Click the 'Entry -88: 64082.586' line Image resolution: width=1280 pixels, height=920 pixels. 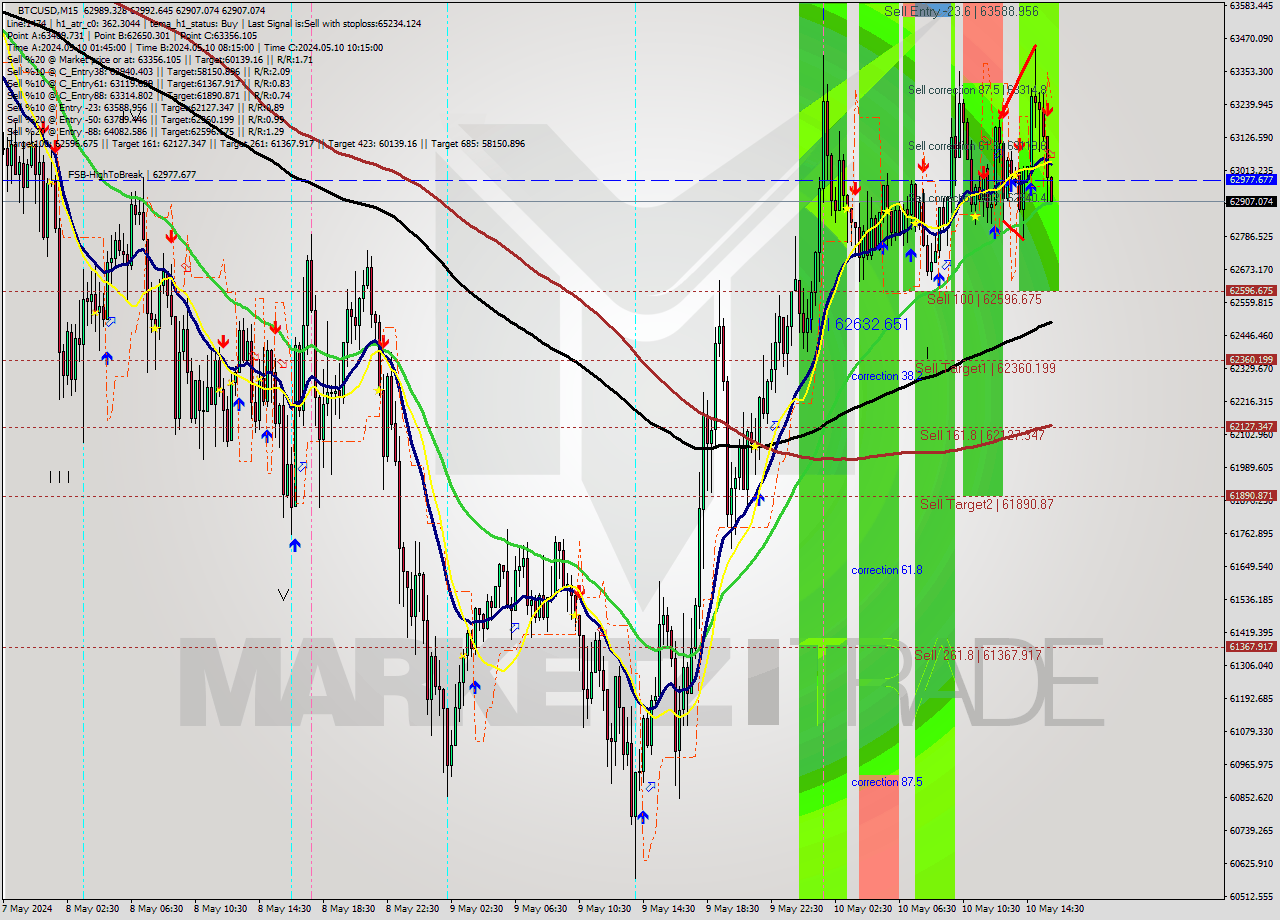click(x=146, y=132)
